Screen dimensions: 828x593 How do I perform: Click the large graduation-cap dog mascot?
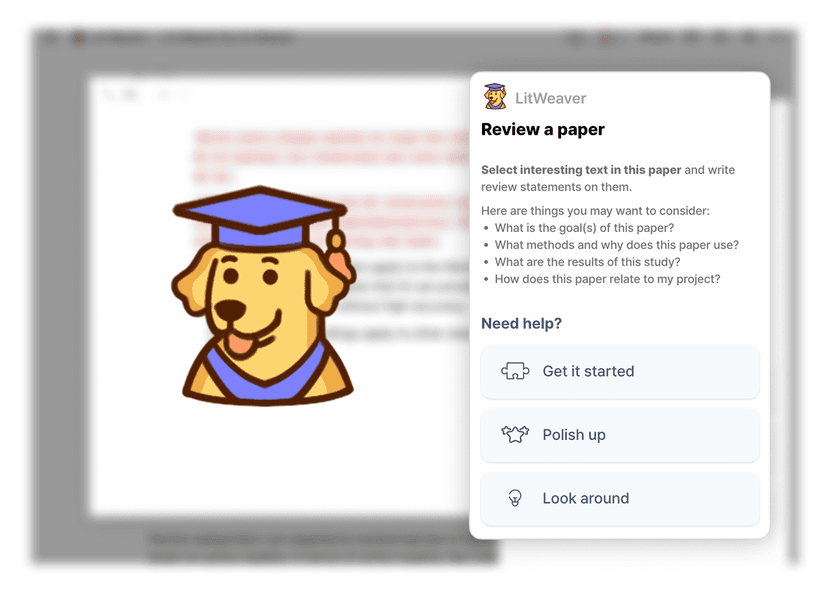pyautogui.click(x=262, y=296)
